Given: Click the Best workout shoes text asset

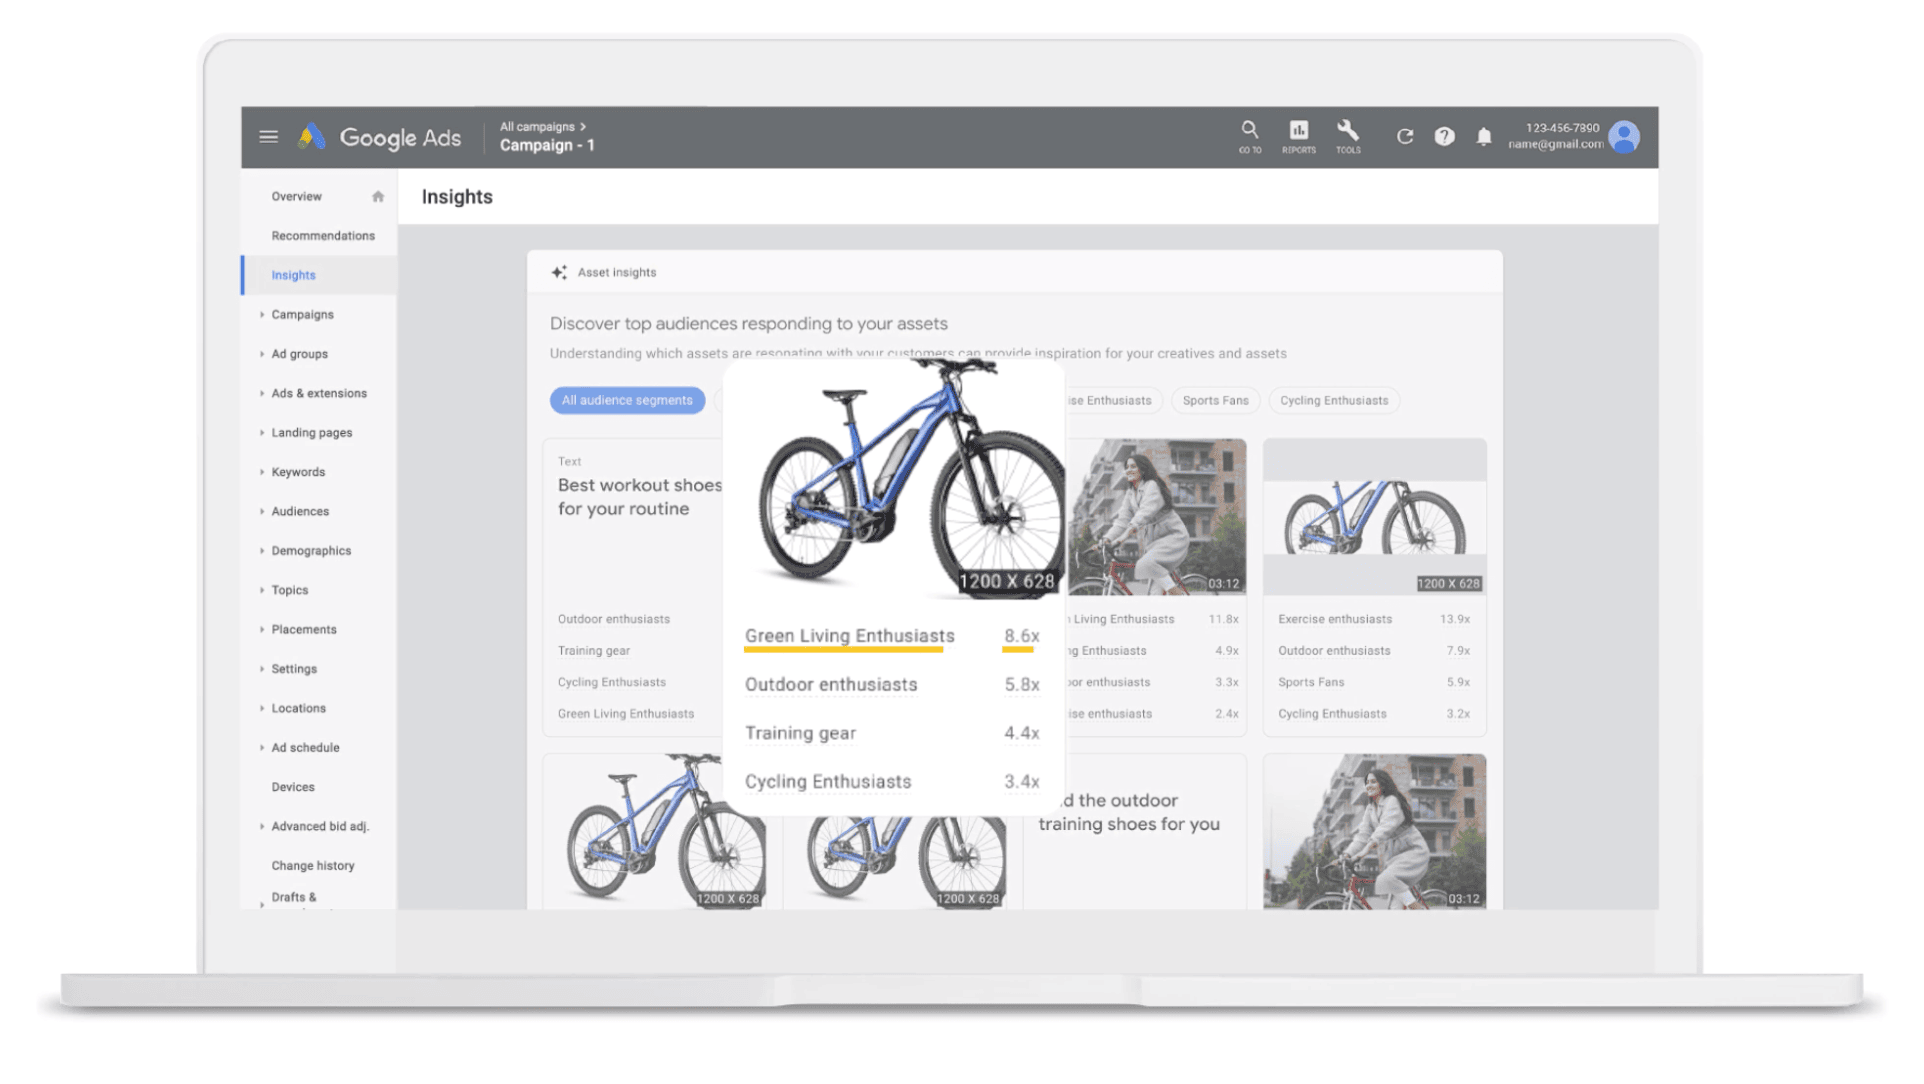Looking at the screenshot, I should point(639,497).
